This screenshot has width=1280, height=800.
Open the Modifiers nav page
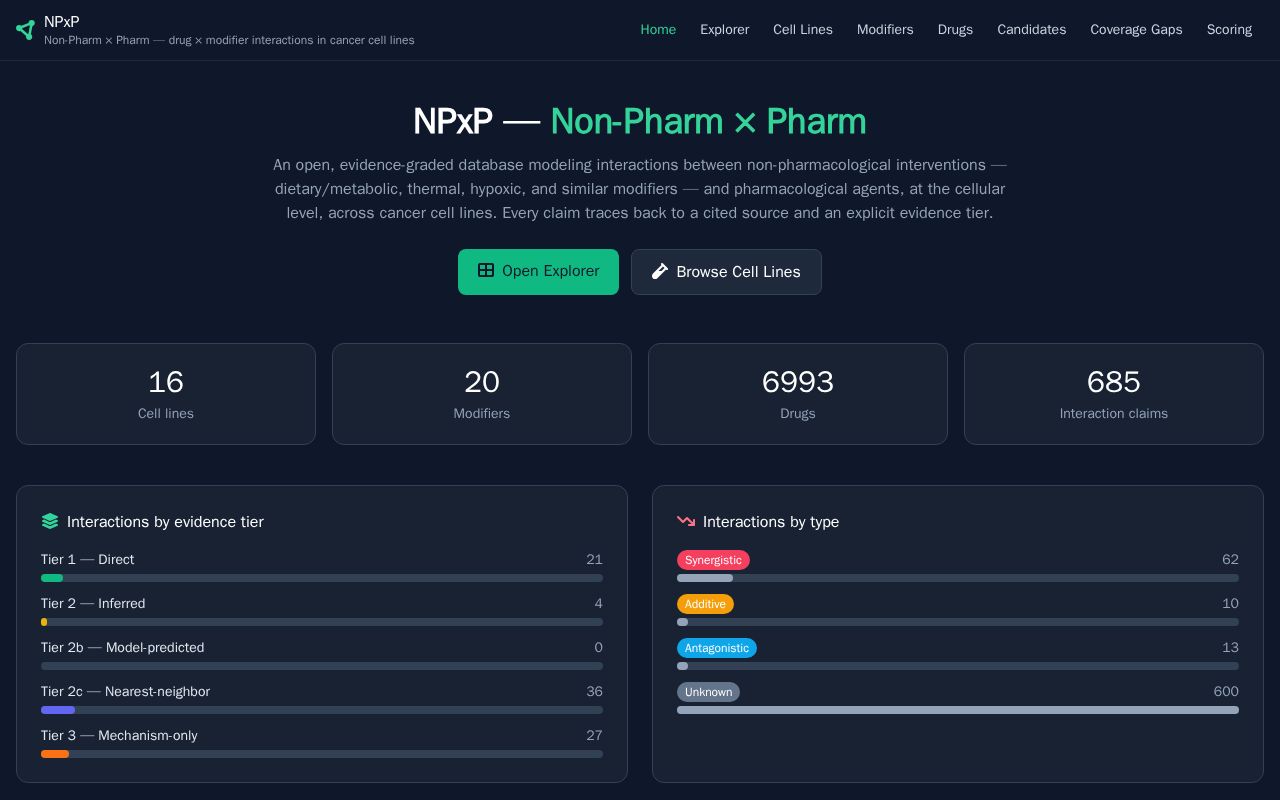[x=885, y=30]
